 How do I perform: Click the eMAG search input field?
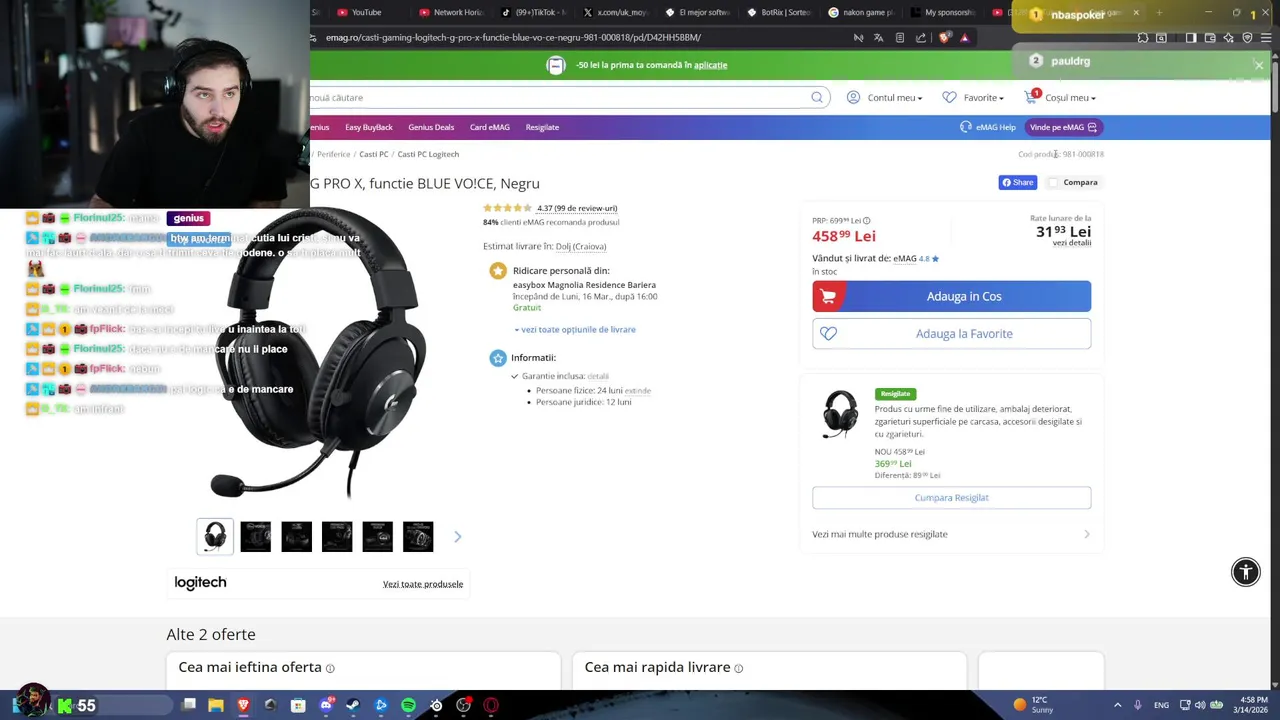tap(560, 97)
